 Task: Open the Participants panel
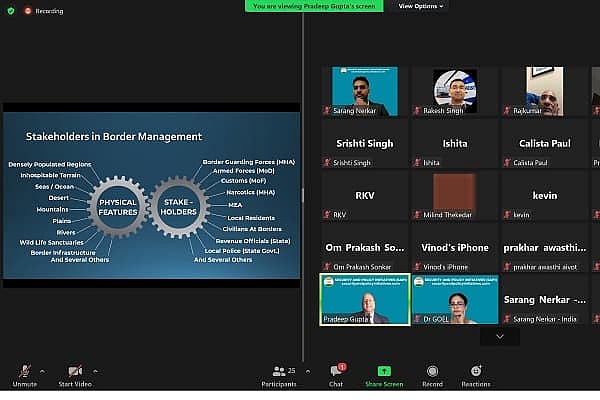tap(278, 373)
